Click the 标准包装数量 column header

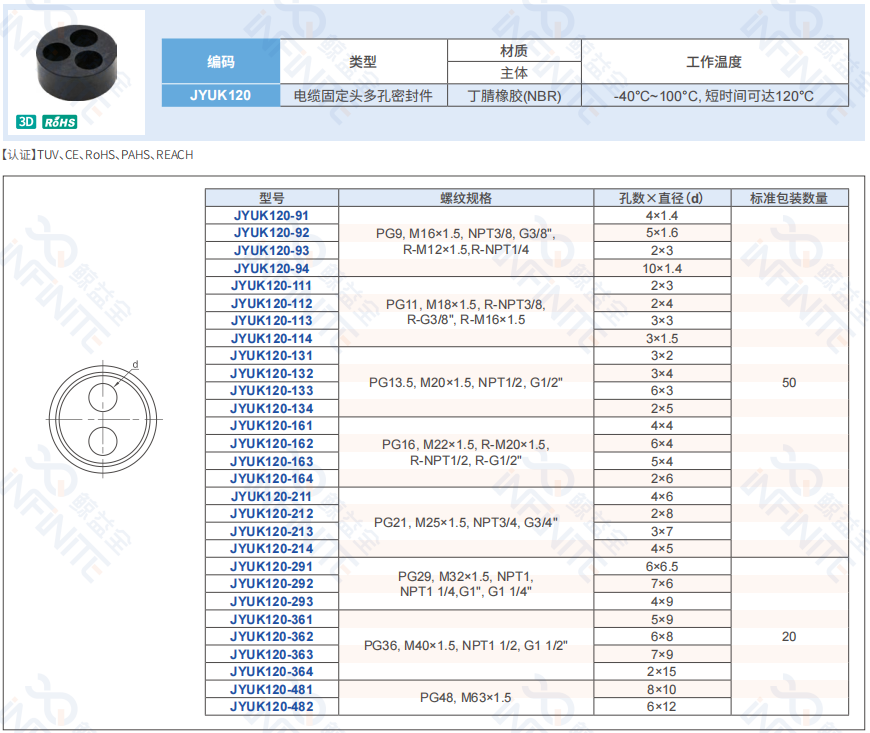(x=790, y=198)
